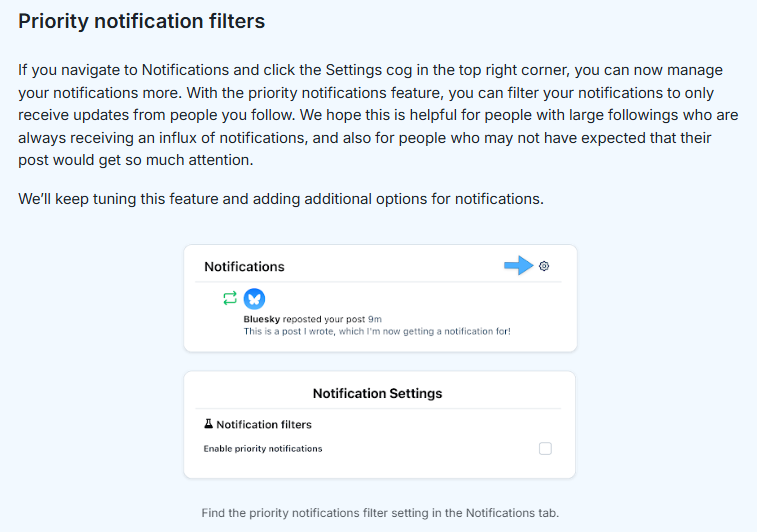Viewport: 757px width, 532px height.
Task: Click the paragraph starting 'If you navigate'
Action: (370, 115)
